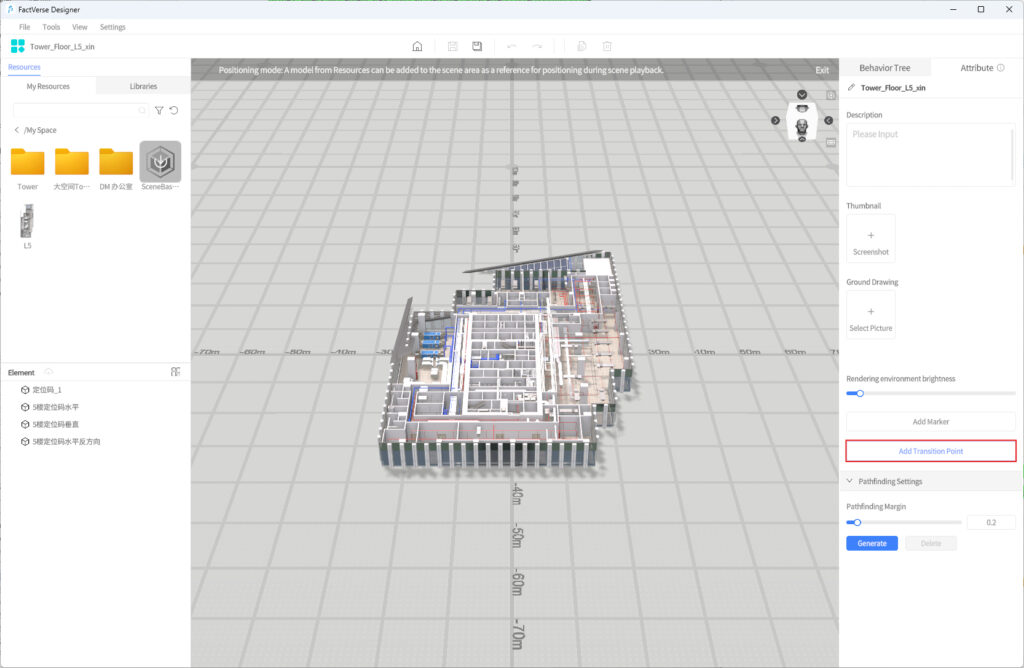This screenshot has width=1024, height=668.
Task: Select the SceneBas… scene resource
Action: (160, 167)
